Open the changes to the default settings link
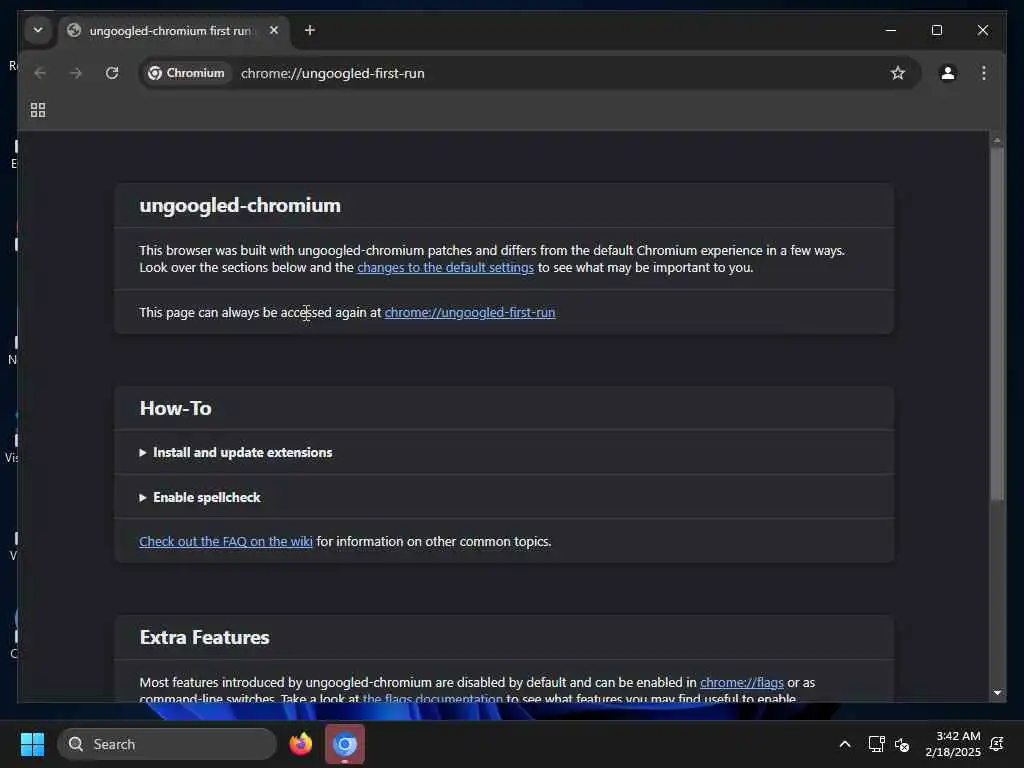This screenshot has width=1024, height=768. 445,268
